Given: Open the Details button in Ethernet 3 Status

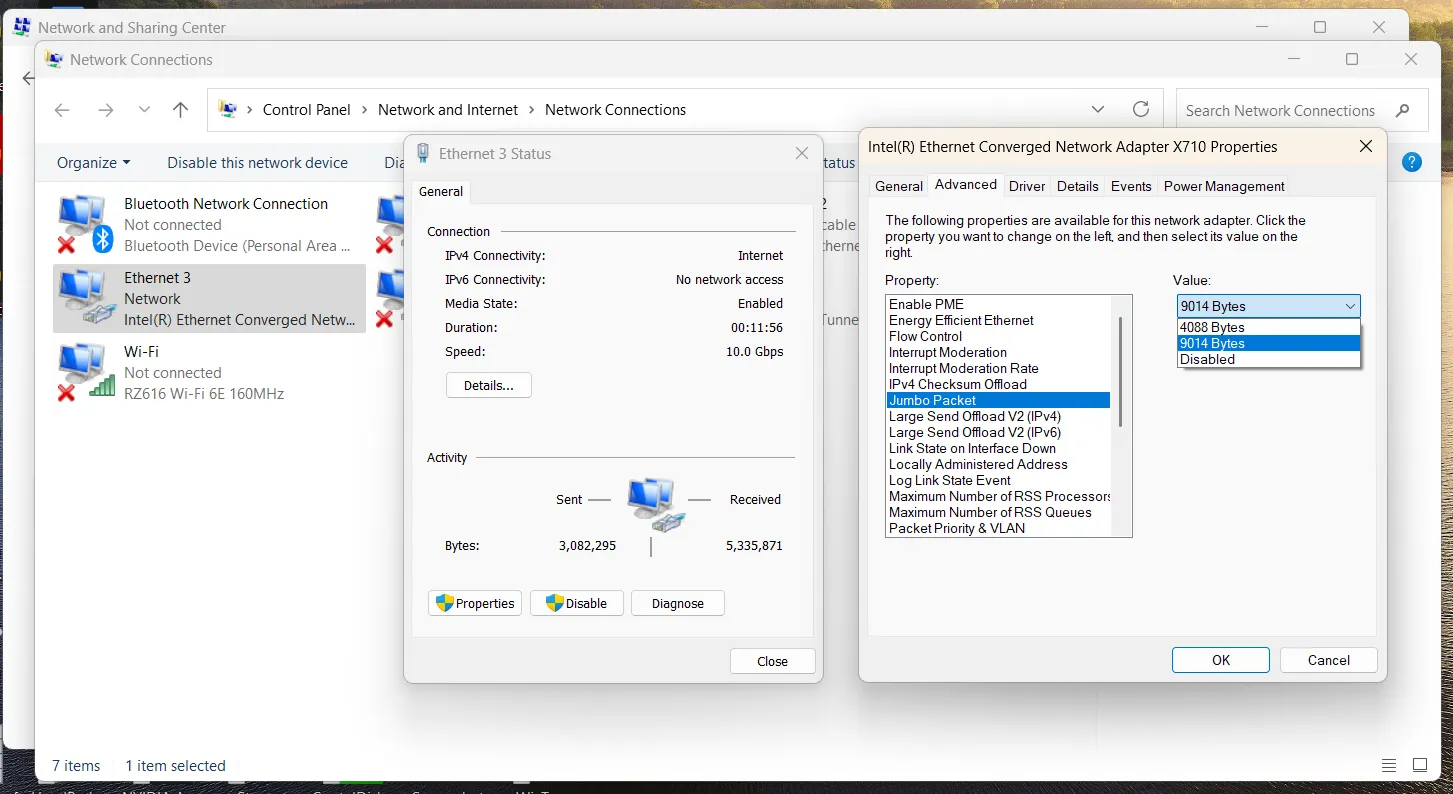Looking at the screenshot, I should tap(488, 385).
